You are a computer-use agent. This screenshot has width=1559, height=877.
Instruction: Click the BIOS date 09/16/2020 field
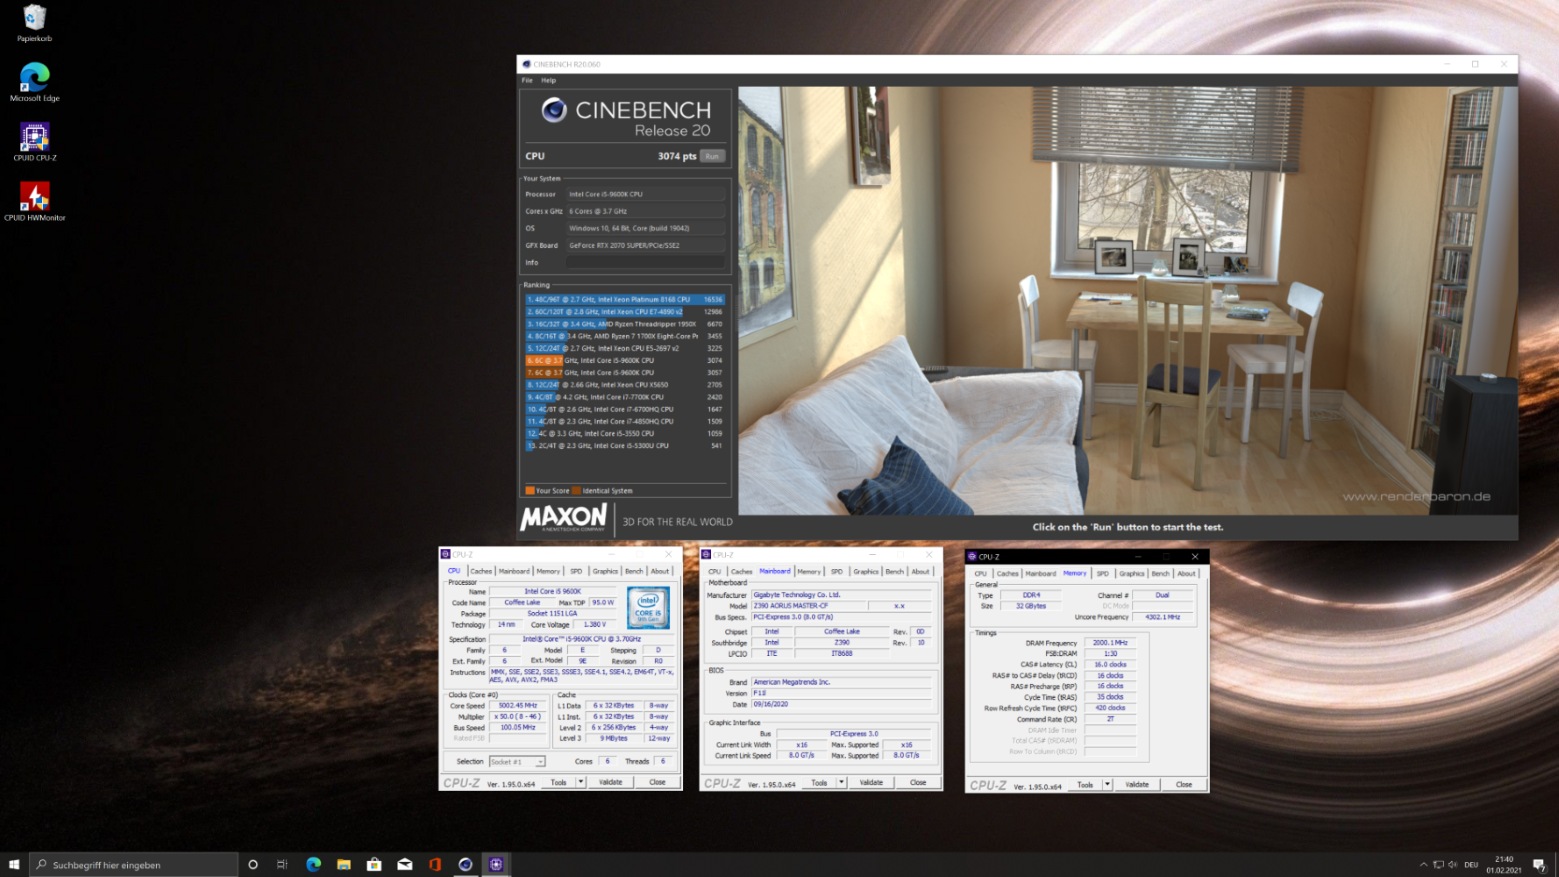[x=841, y=704]
